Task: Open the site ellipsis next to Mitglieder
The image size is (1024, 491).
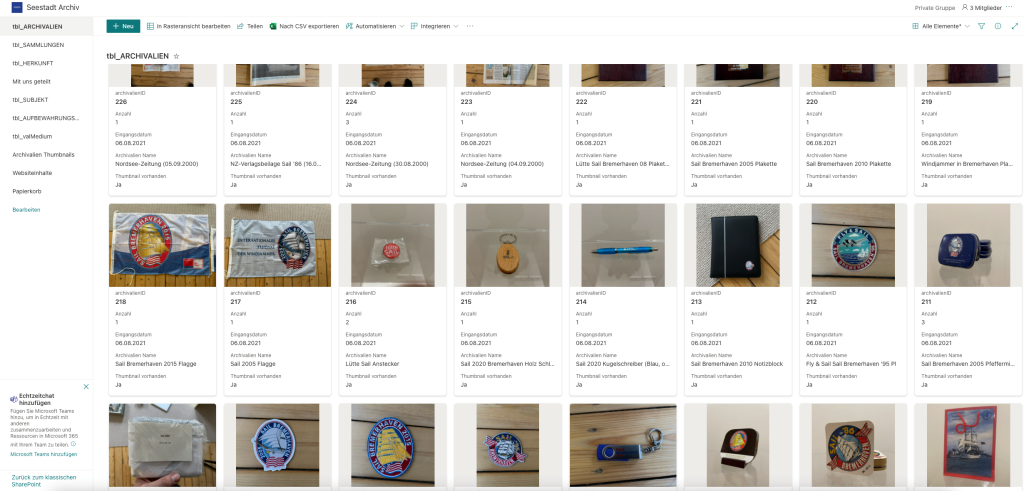Action: click(1009, 7)
